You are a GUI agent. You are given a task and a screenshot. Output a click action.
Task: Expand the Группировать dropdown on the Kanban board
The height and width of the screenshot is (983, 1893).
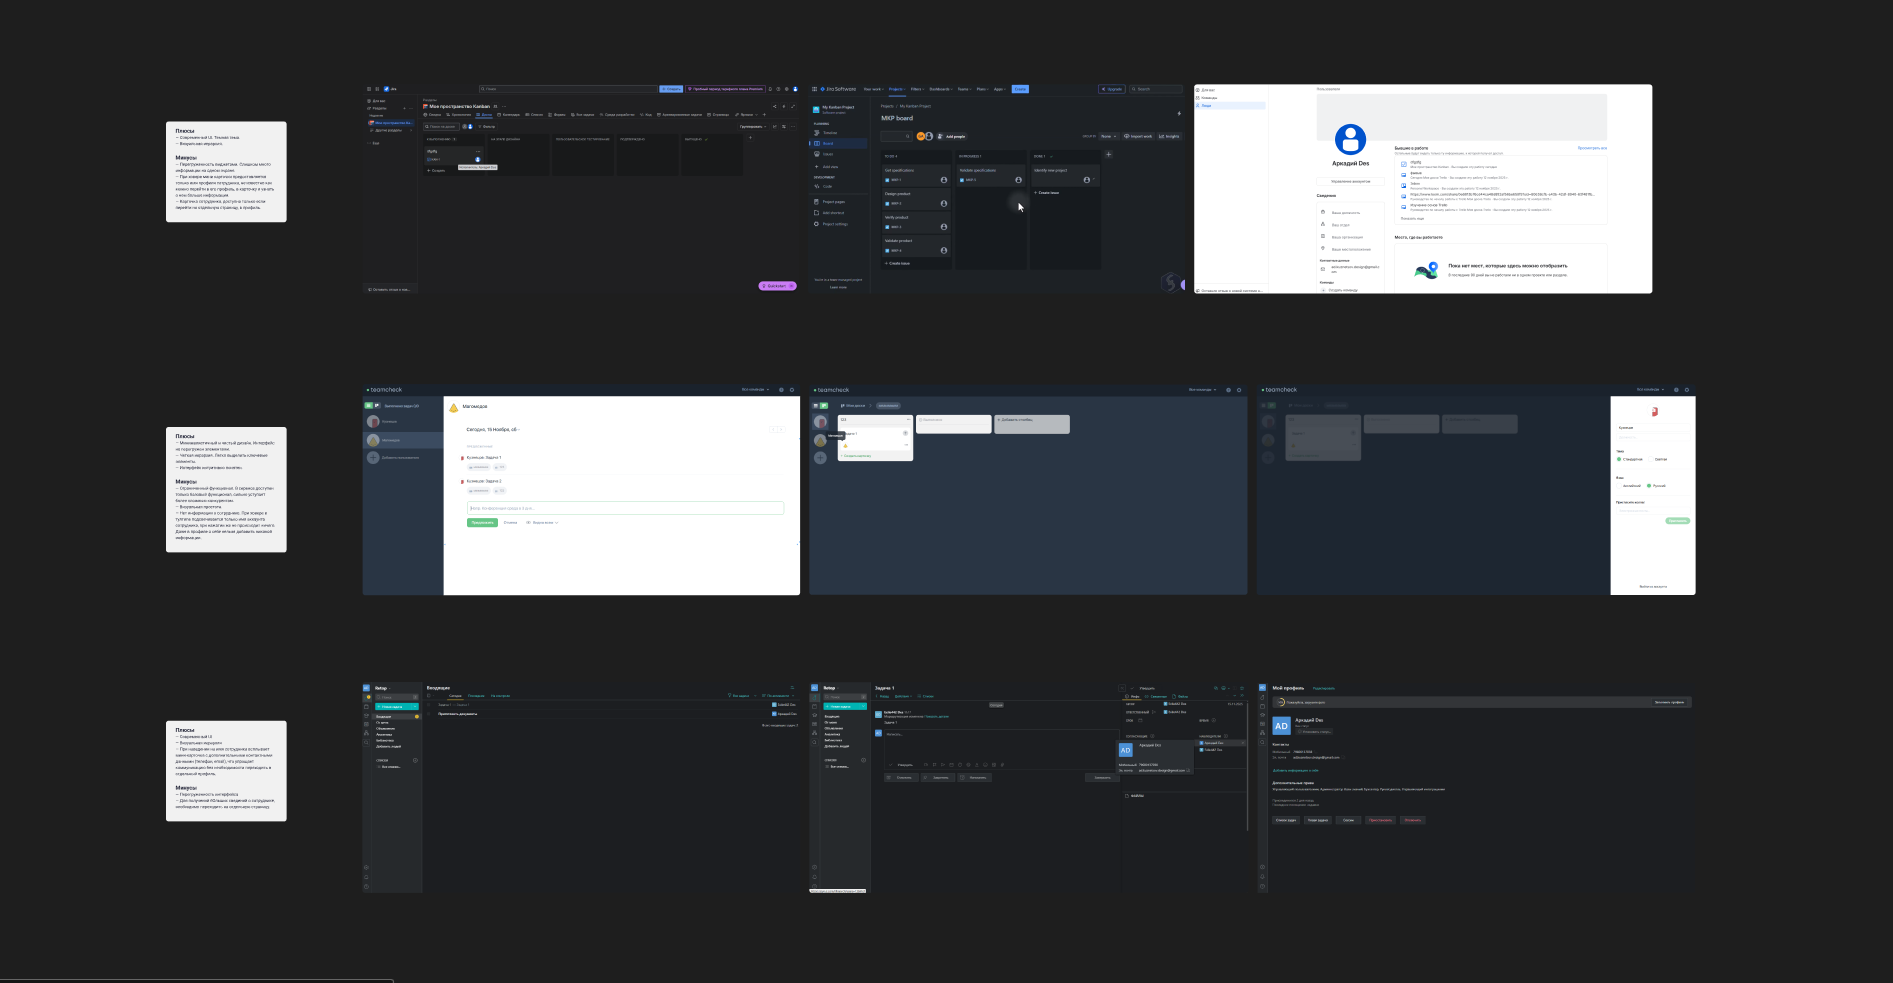click(x=753, y=127)
